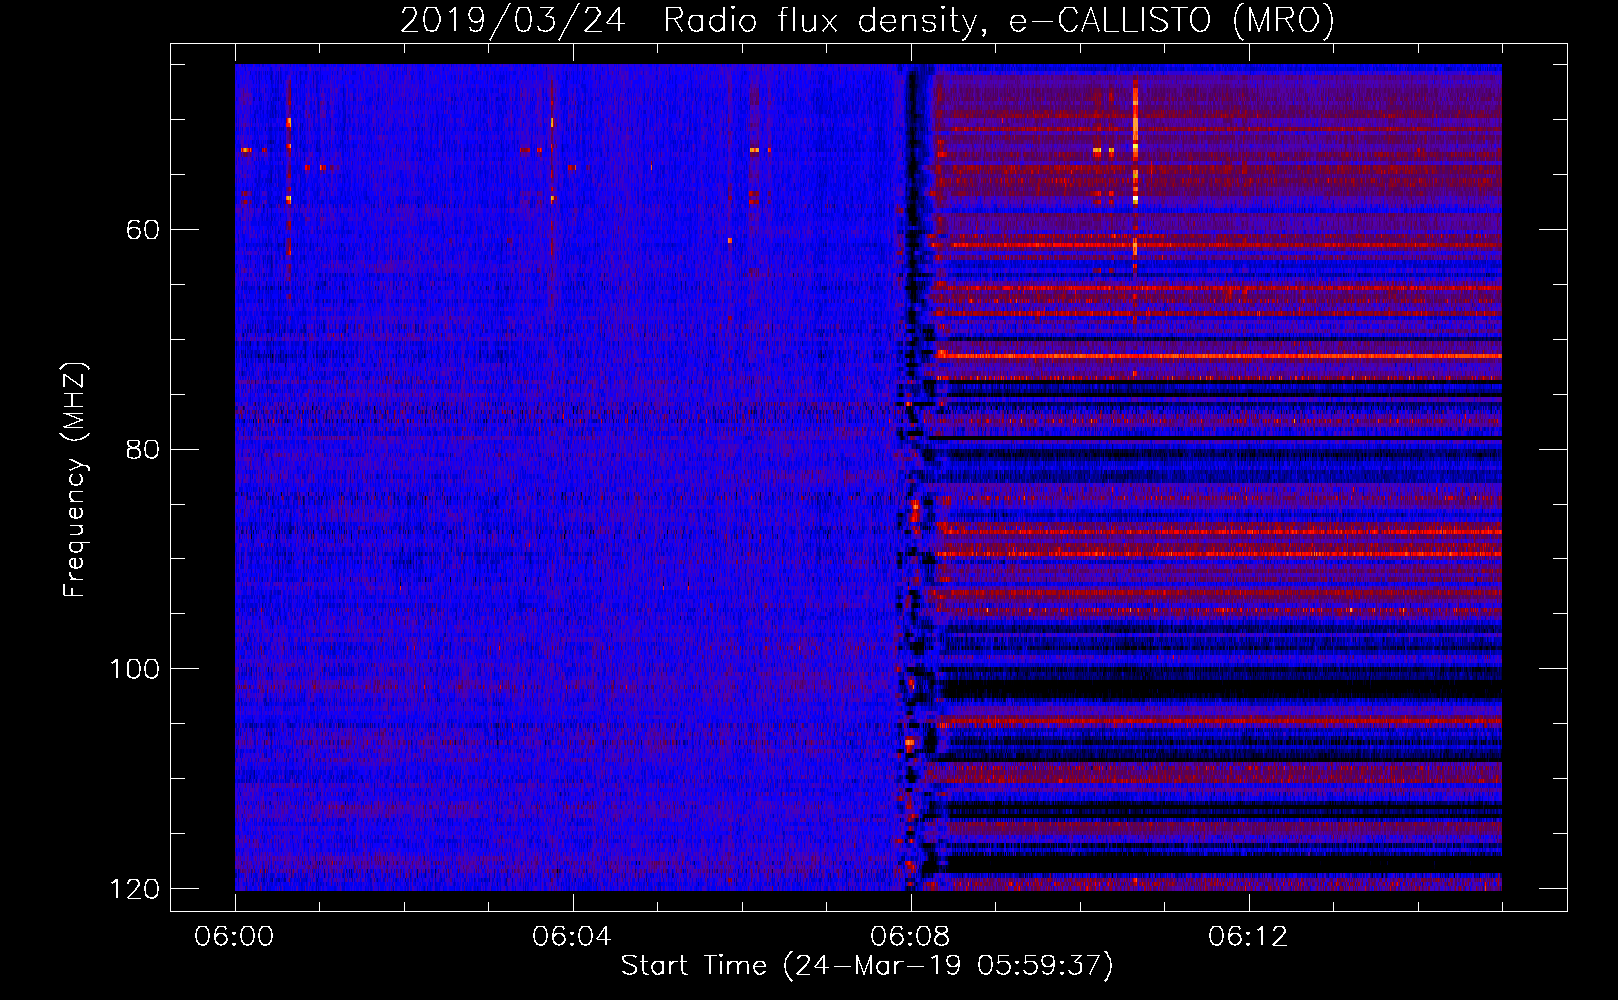The image size is (1618, 1000).
Task: Click the 120 frequency tick label
Action: pos(134,888)
